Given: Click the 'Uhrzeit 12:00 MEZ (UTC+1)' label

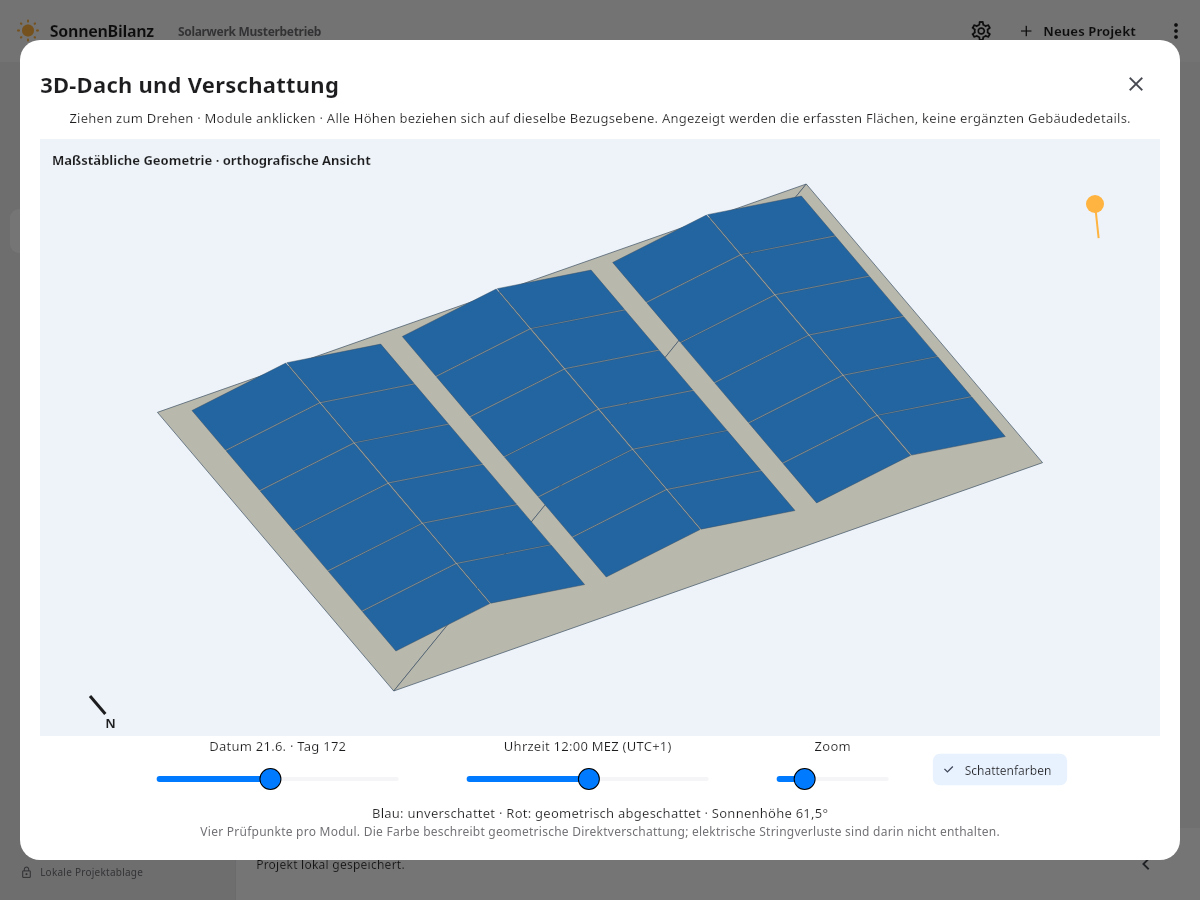Looking at the screenshot, I should tap(588, 746).
